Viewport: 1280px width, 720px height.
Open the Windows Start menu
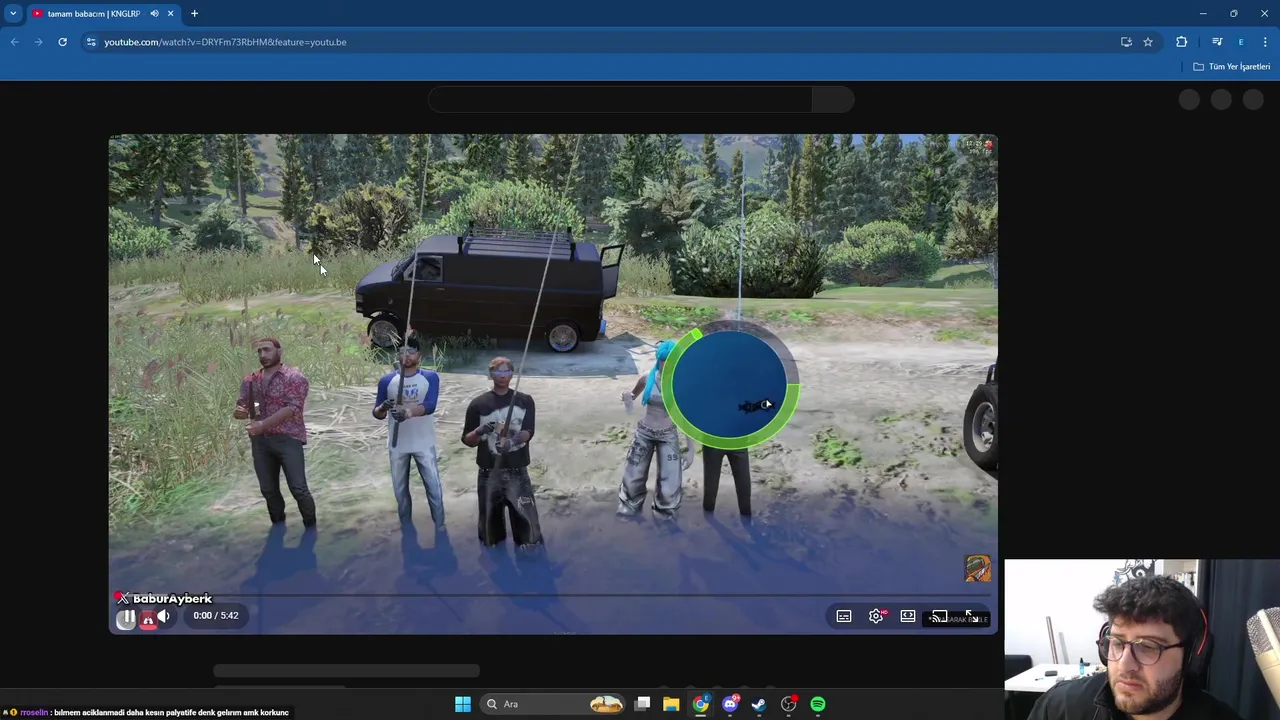(463, 704)
